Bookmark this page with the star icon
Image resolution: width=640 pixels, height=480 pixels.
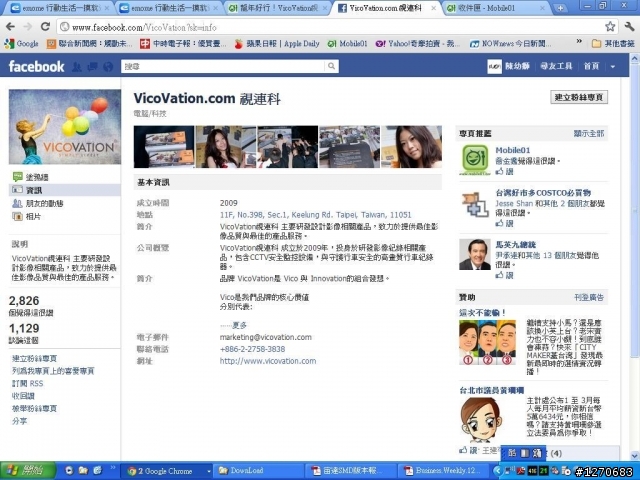[610, 27]
